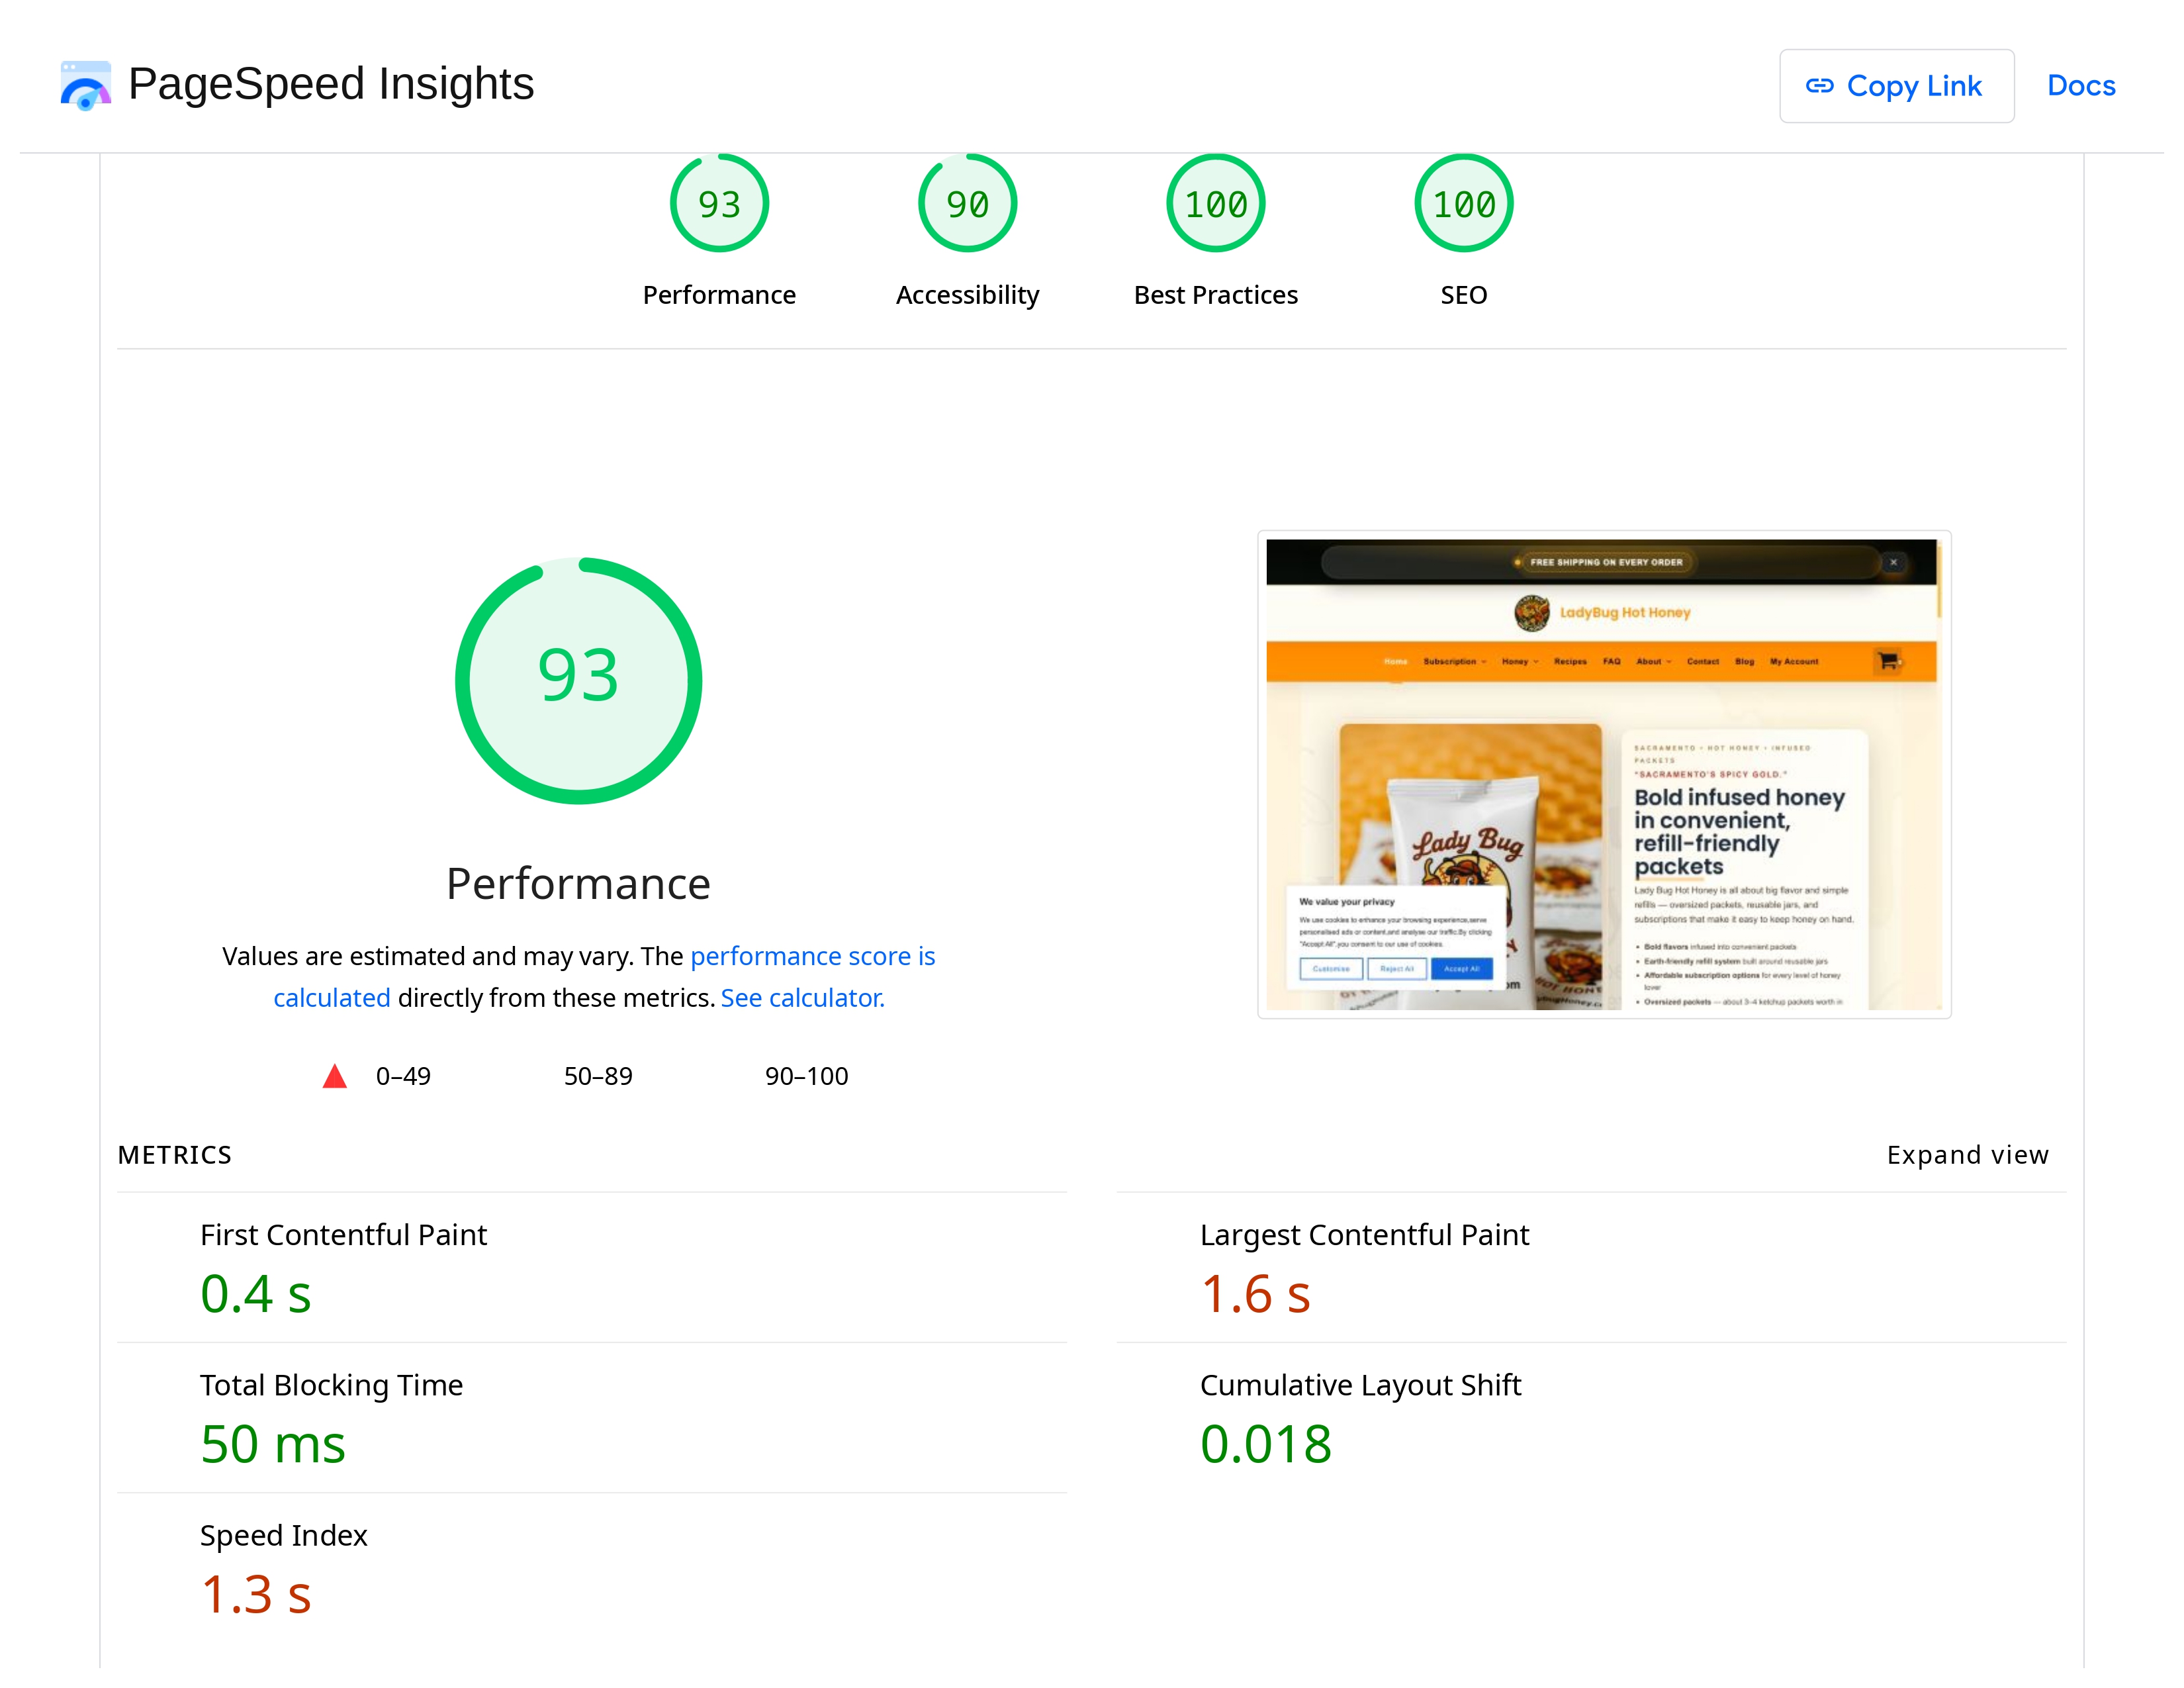The height and width of the screenshot is (1688, 2184).
Task: Expand the Cumulative Layout Shift metric
Action: pos(1360,1385)
